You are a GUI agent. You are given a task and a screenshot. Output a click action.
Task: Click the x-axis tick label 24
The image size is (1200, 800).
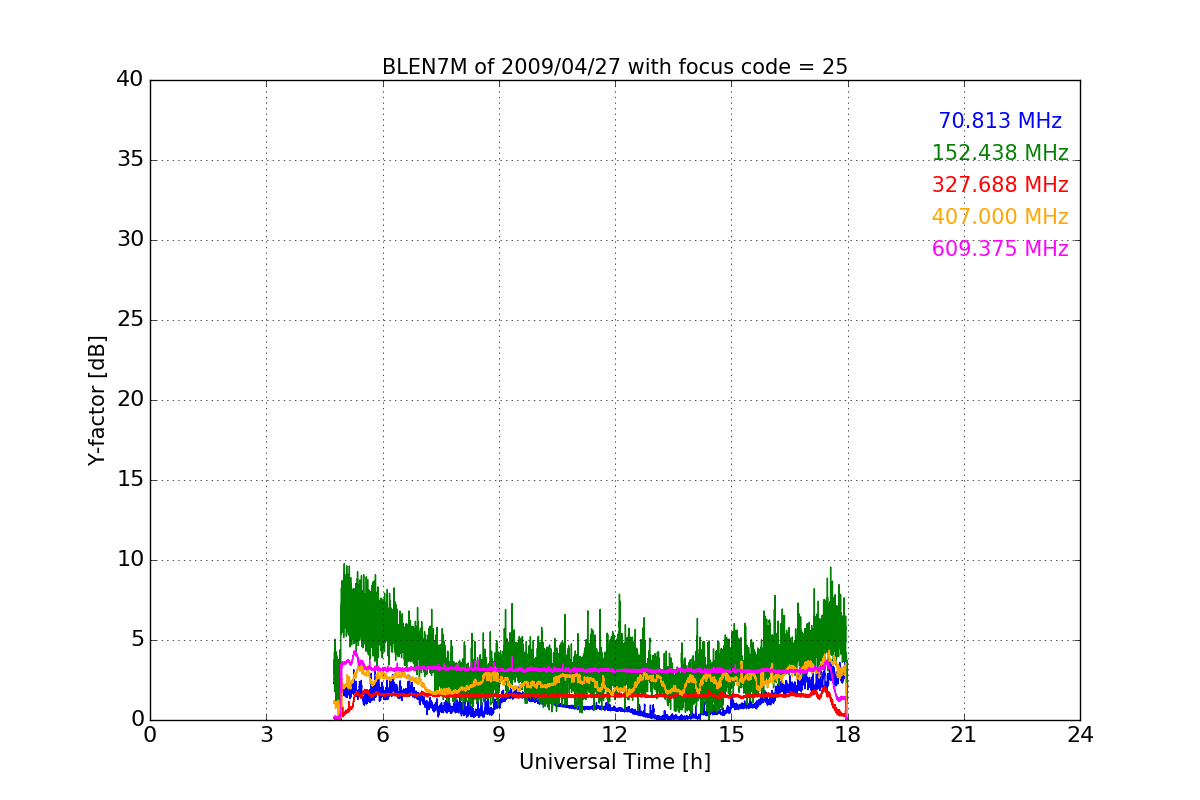click(x=1080, y=735)
